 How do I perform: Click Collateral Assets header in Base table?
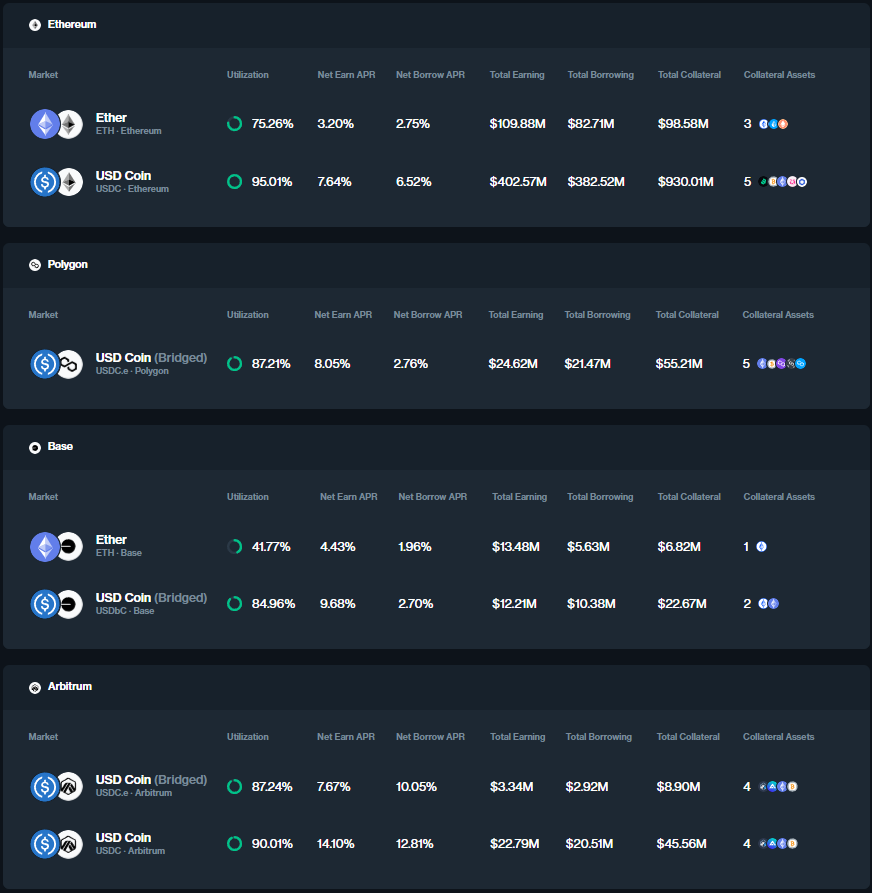coord(779,497)
